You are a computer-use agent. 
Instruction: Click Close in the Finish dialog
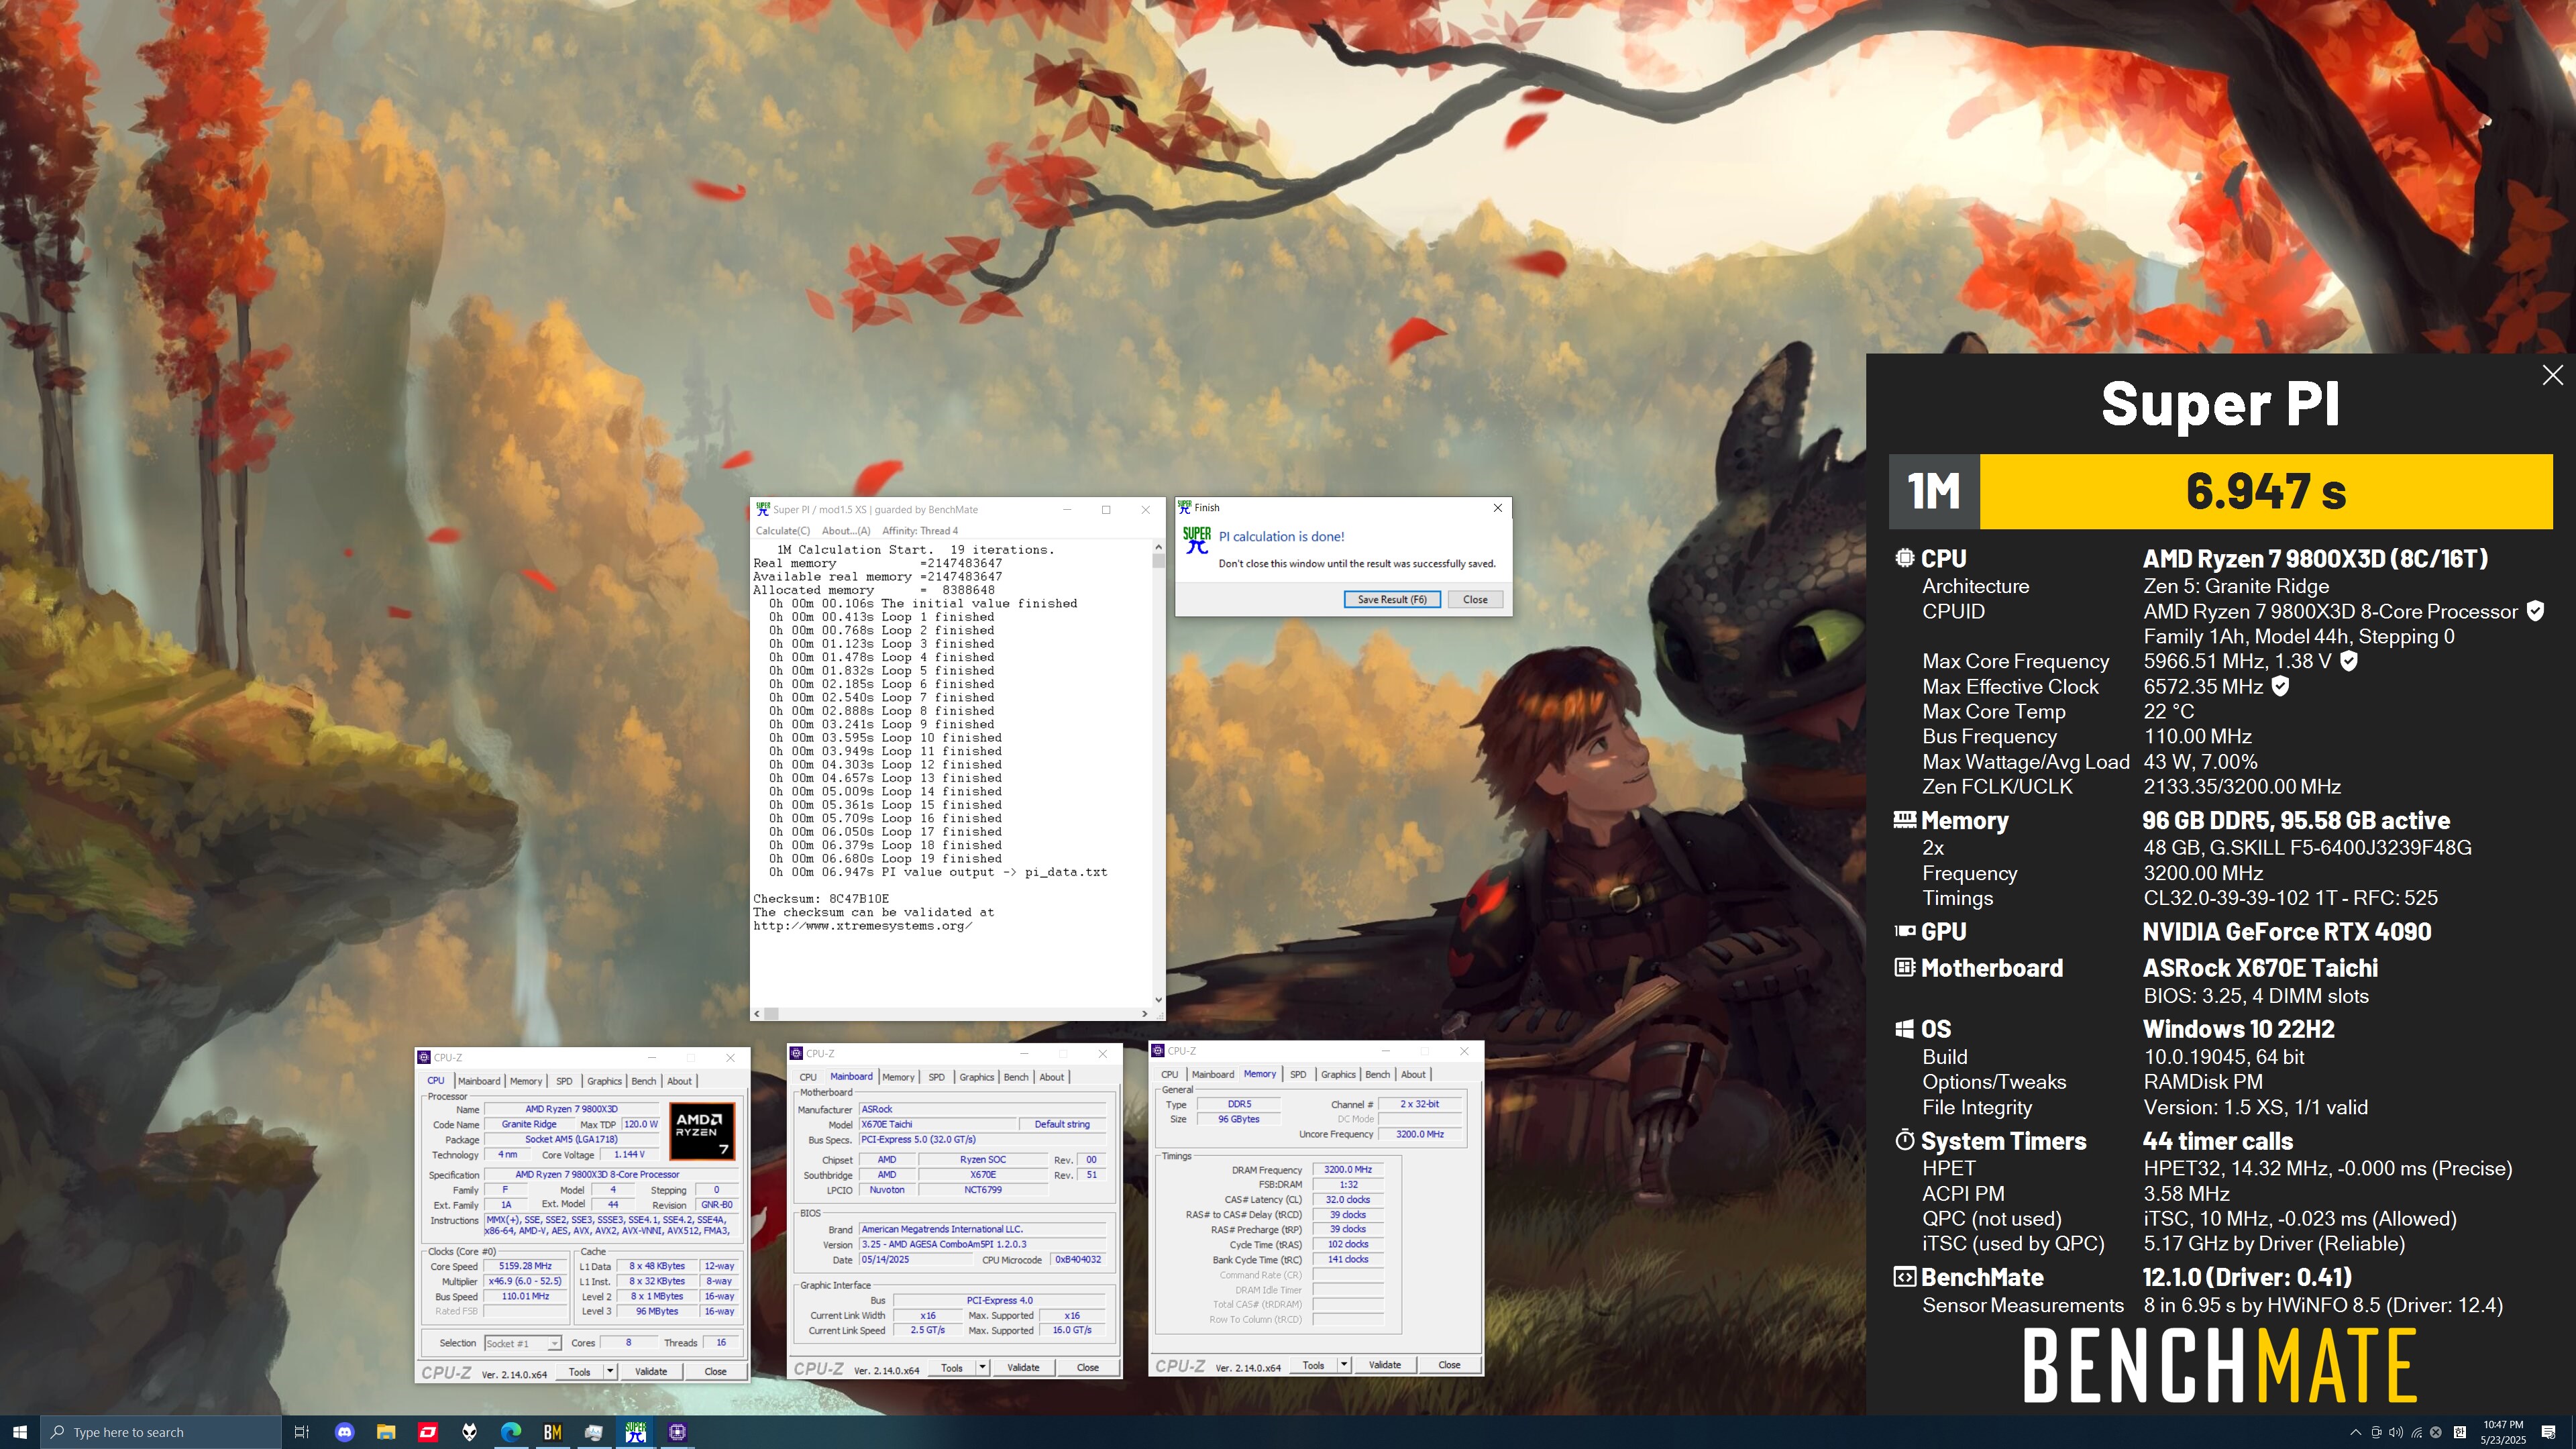1475,599
